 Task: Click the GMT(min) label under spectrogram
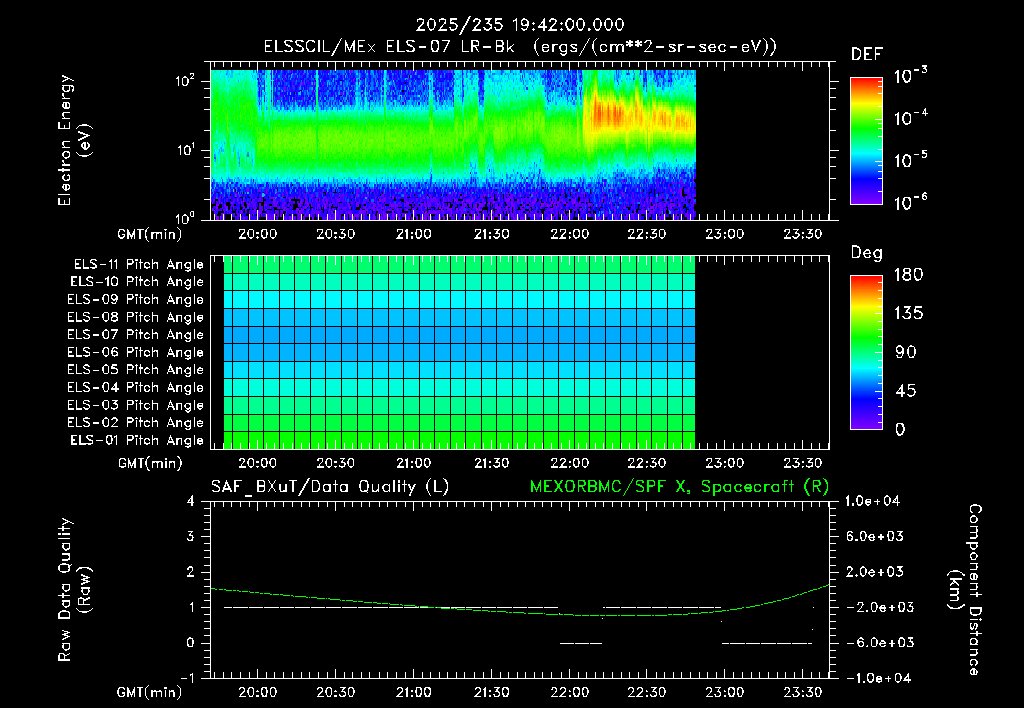(150, 234)
